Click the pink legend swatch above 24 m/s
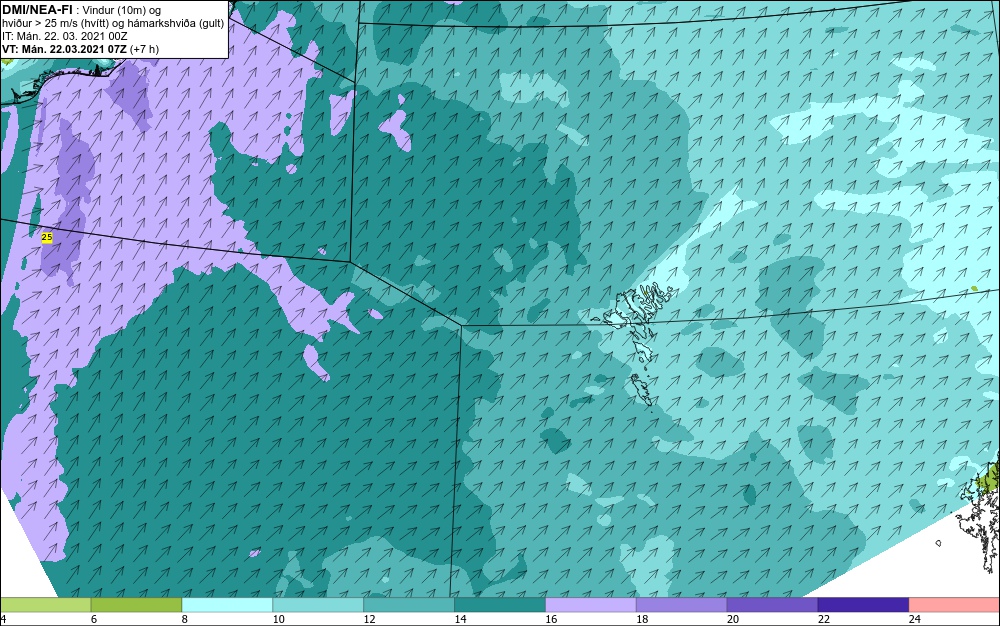 [955, 605]
